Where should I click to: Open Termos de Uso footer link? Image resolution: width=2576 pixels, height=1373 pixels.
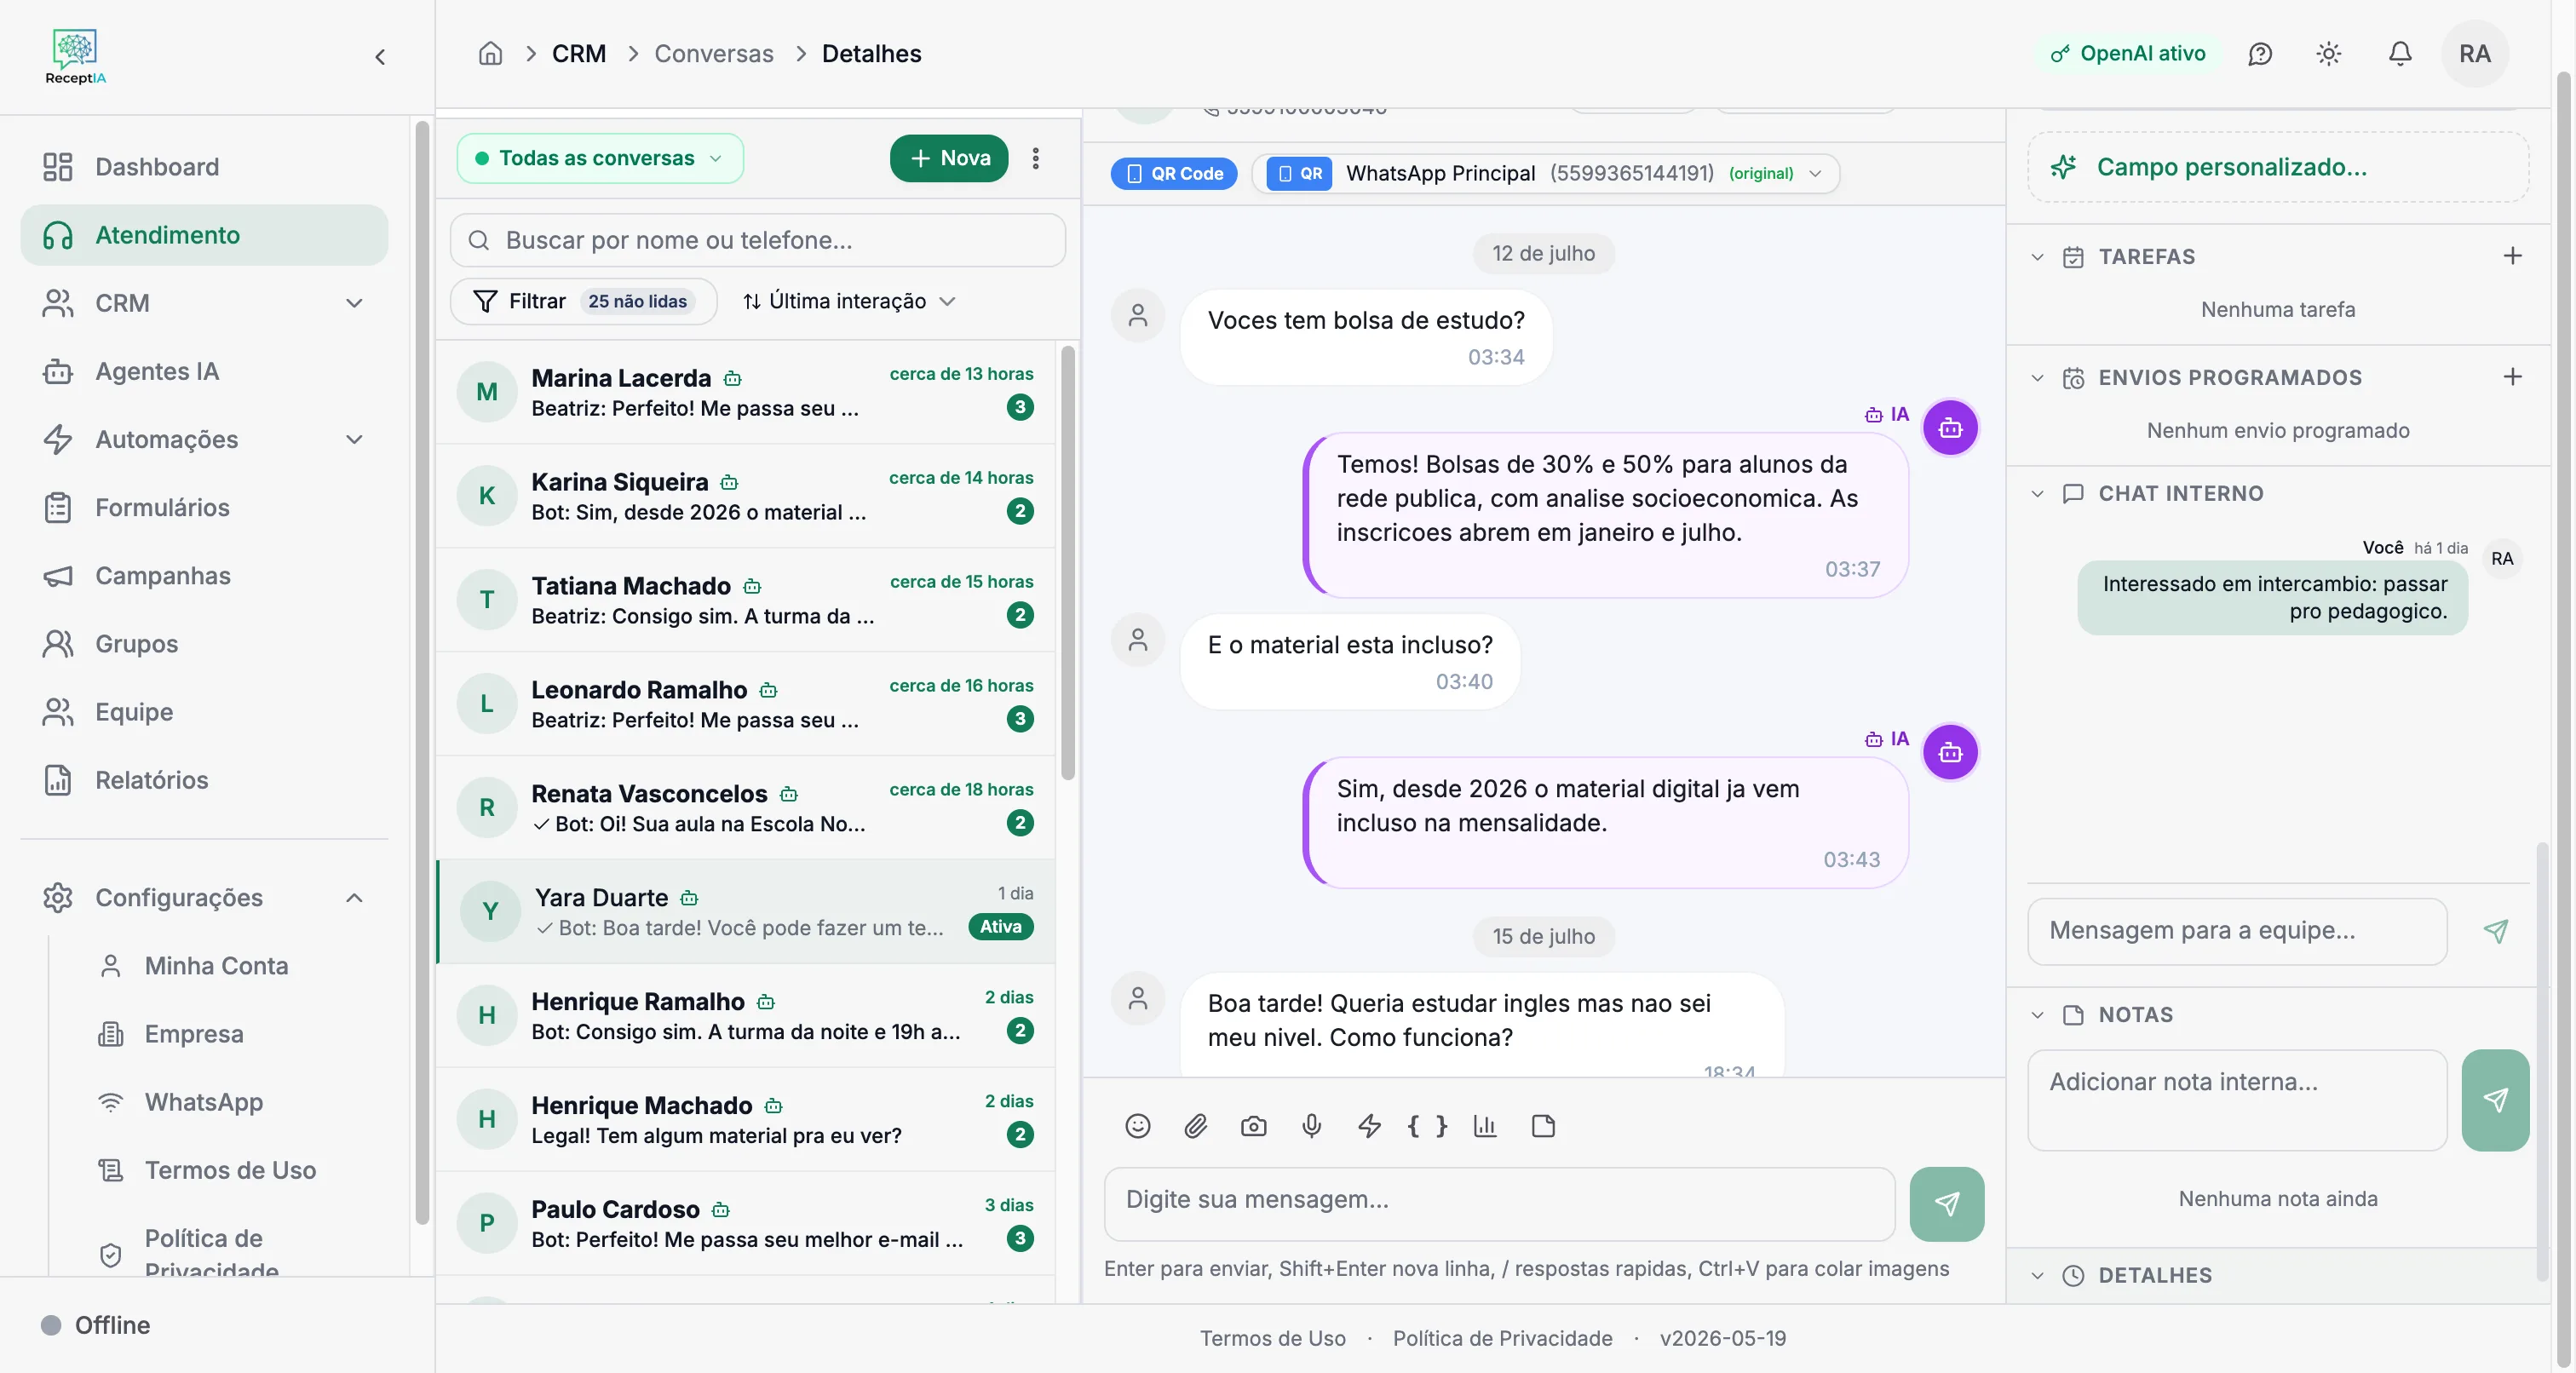1273,1338
